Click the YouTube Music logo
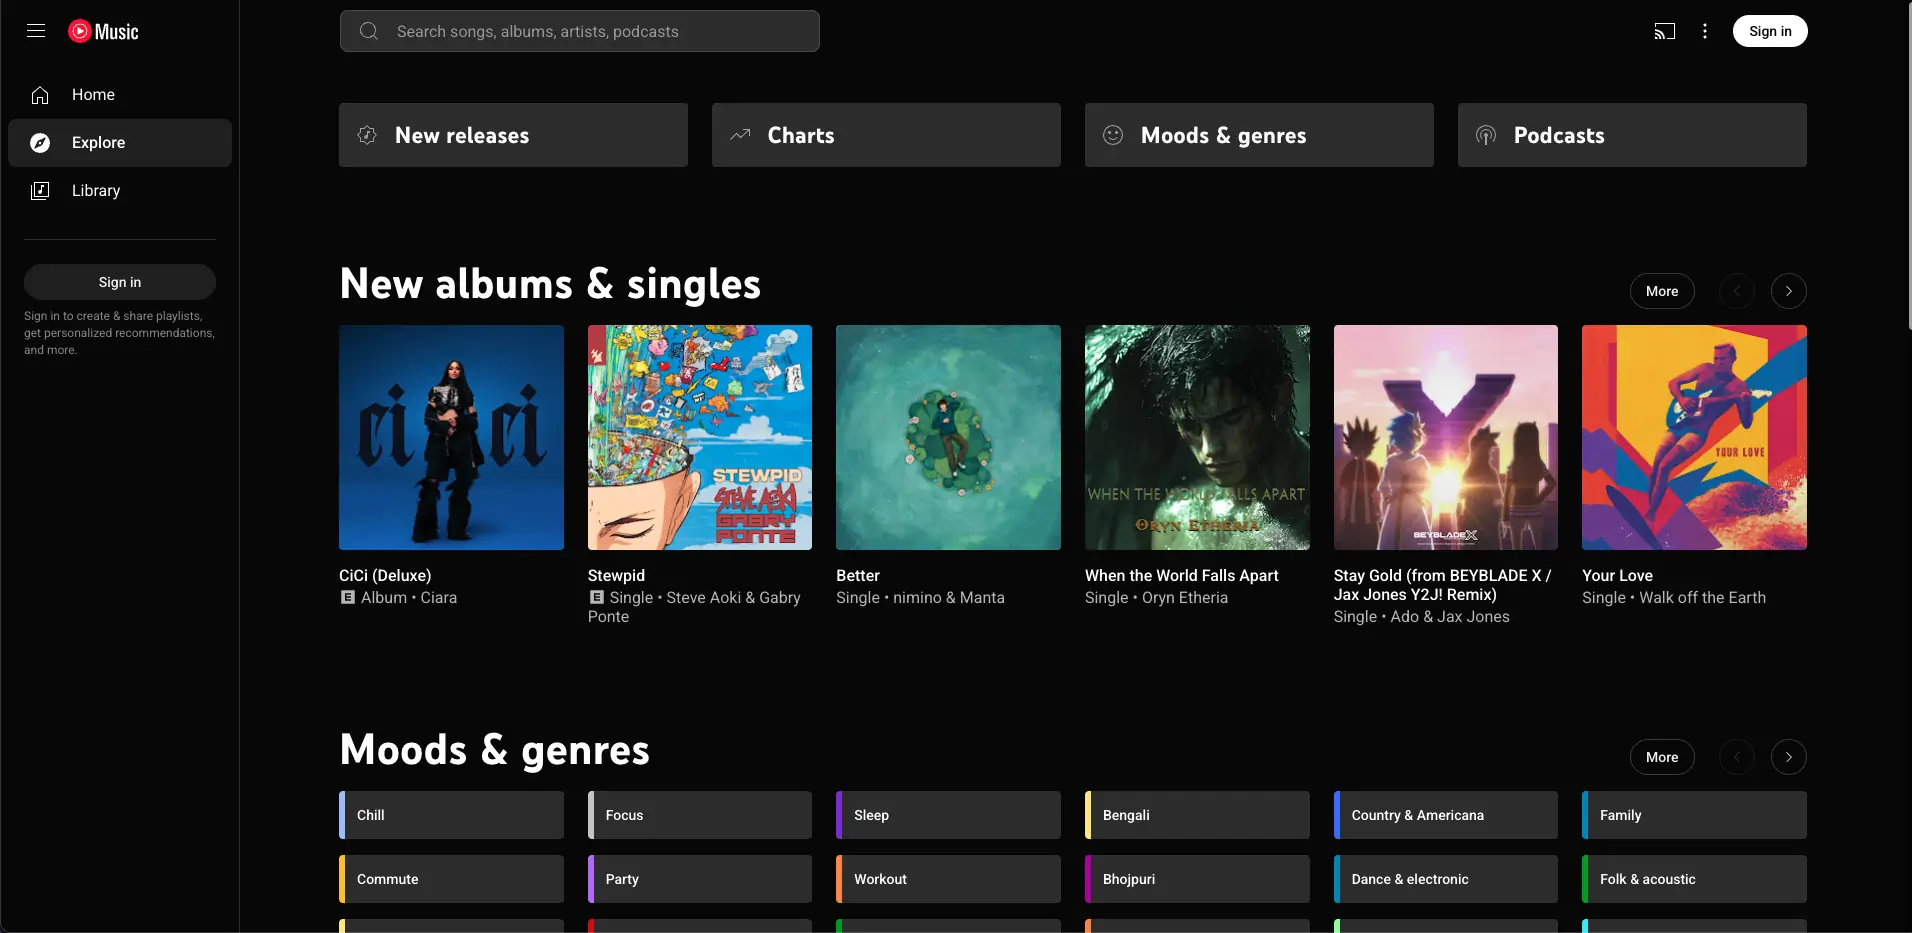The height and width of the screenshot is (933, 1912). pos(104,31)
